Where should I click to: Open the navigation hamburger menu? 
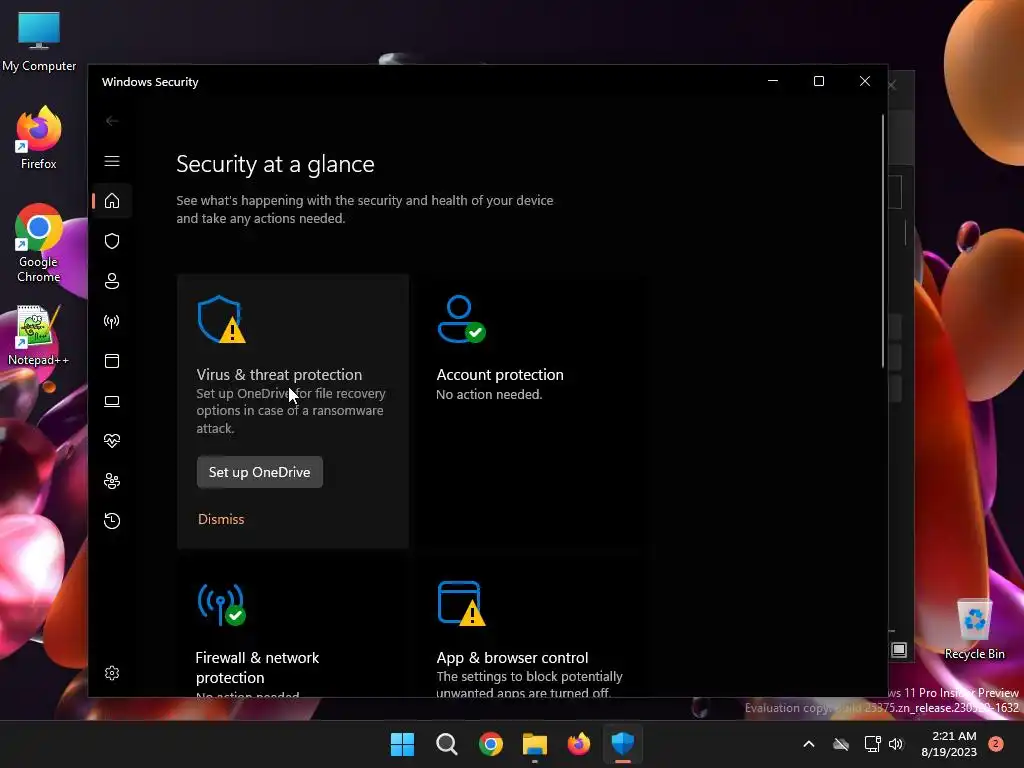(112, 161)
